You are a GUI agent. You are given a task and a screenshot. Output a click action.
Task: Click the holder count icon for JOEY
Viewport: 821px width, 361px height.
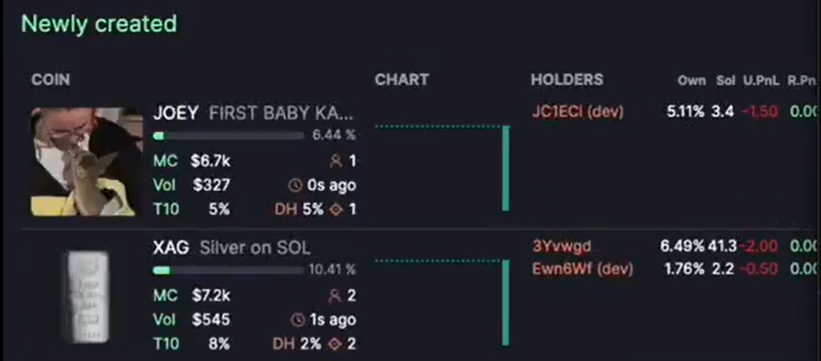[x=336, y=161]
